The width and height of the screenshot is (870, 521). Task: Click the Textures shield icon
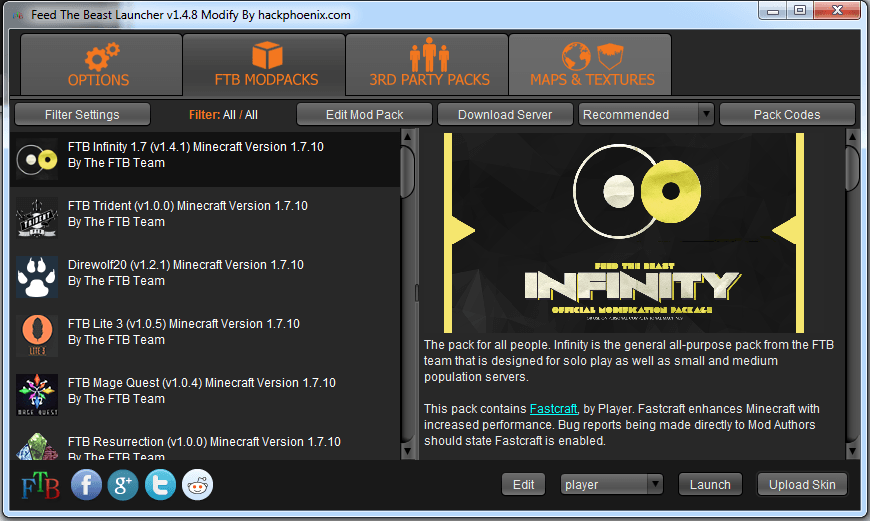[x=610, y=56]
